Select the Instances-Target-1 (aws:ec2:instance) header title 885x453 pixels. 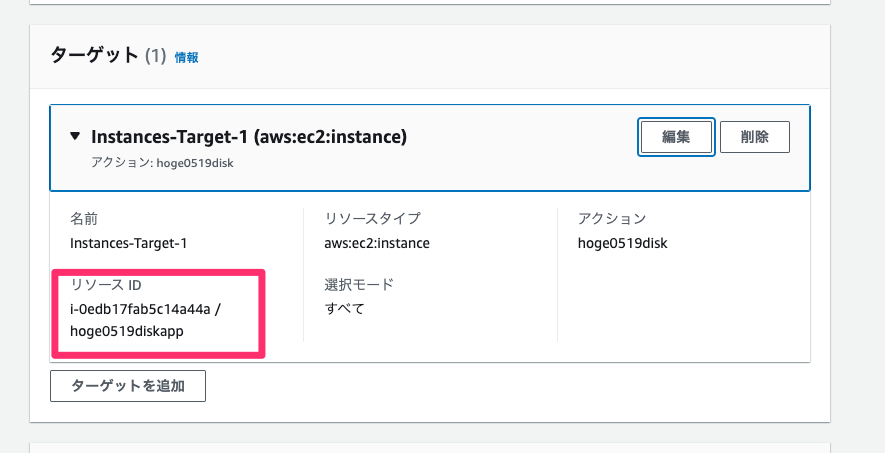click(249, 137)
